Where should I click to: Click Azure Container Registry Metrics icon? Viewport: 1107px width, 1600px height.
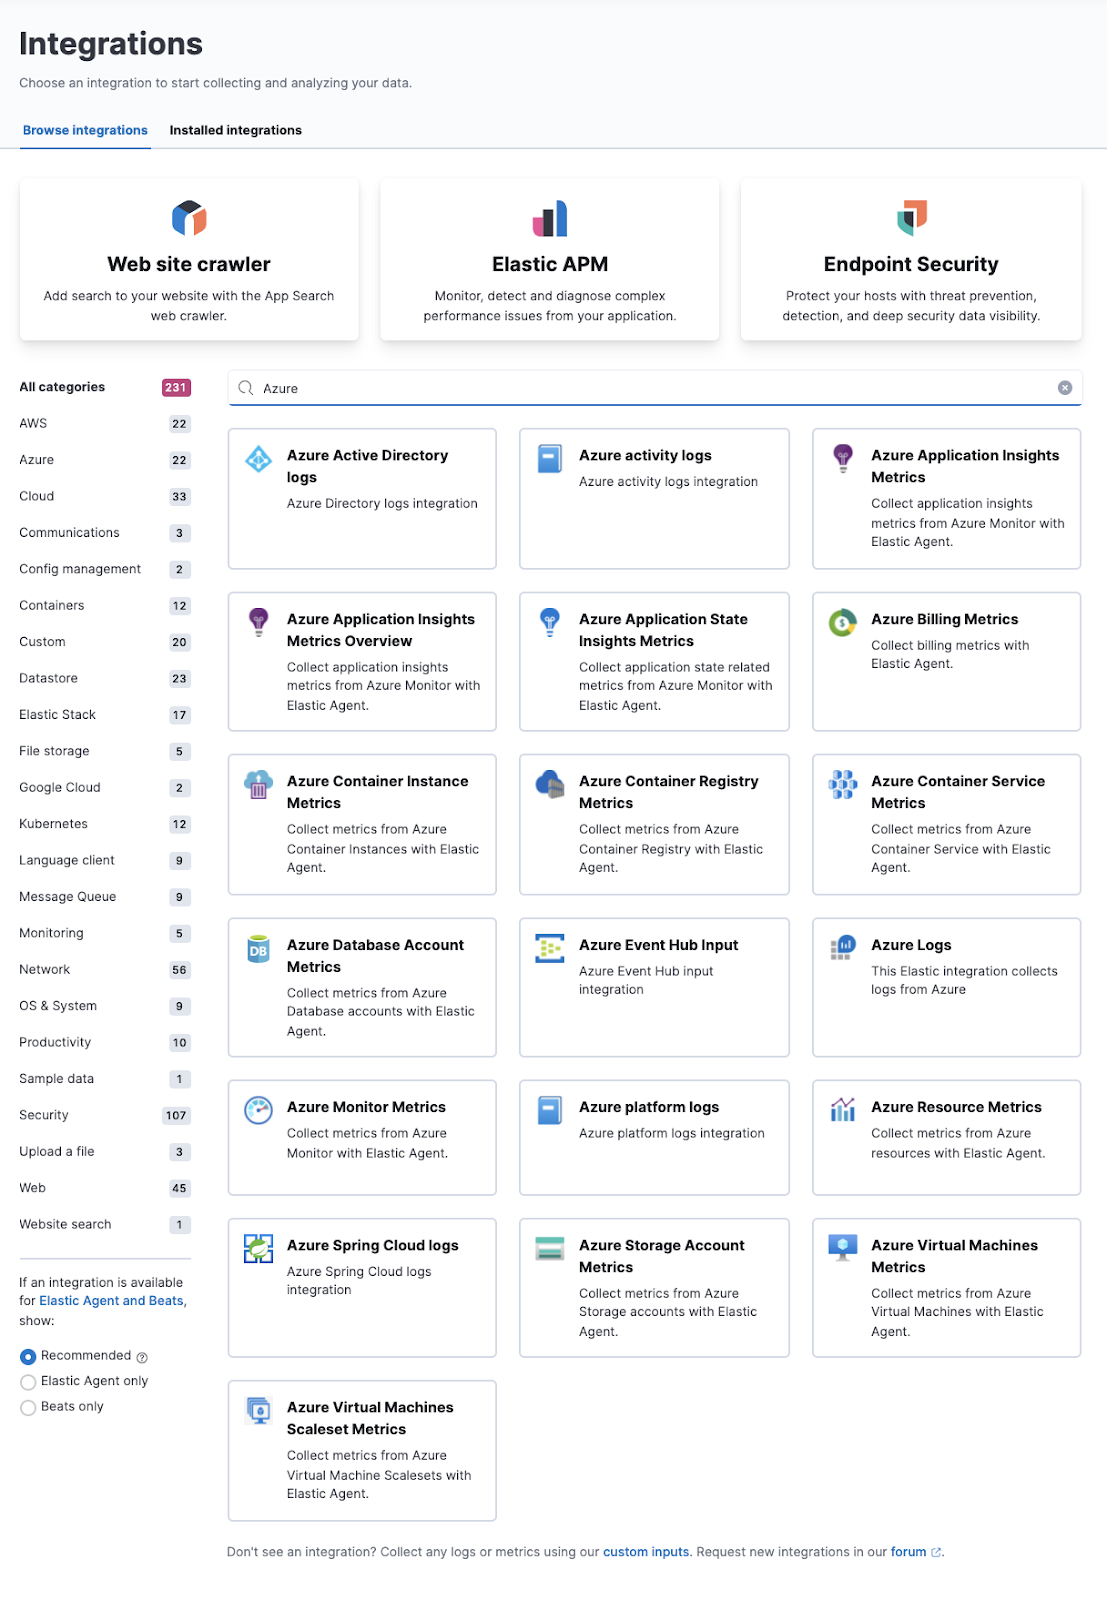click(550, 784)
